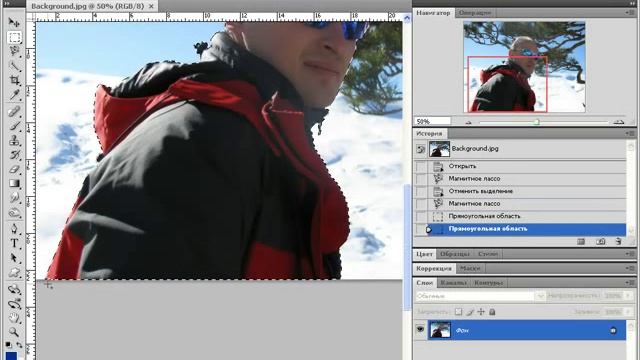Toggle lock all padlock in Layers panel

tap(492, 312)
